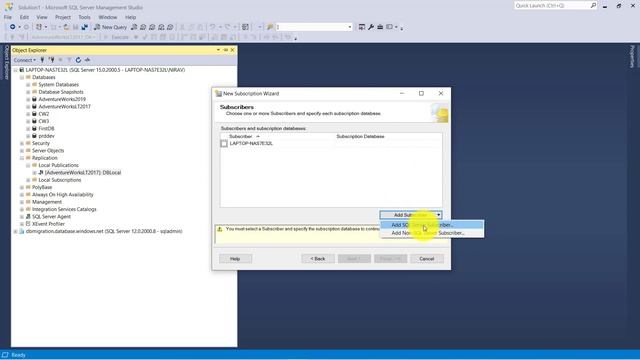This screenshot has width=640, height=360.
Task: Open the Help menu in menu bar
Action: pyautogui.click(x=131, y=17)
